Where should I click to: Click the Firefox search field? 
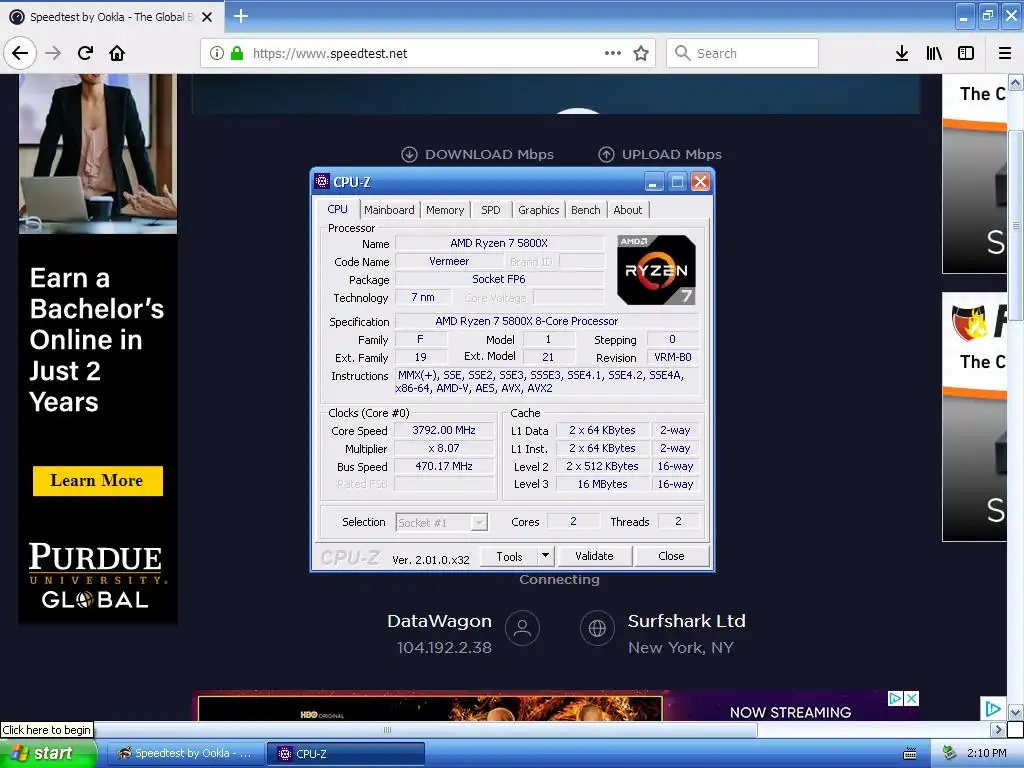743,53
